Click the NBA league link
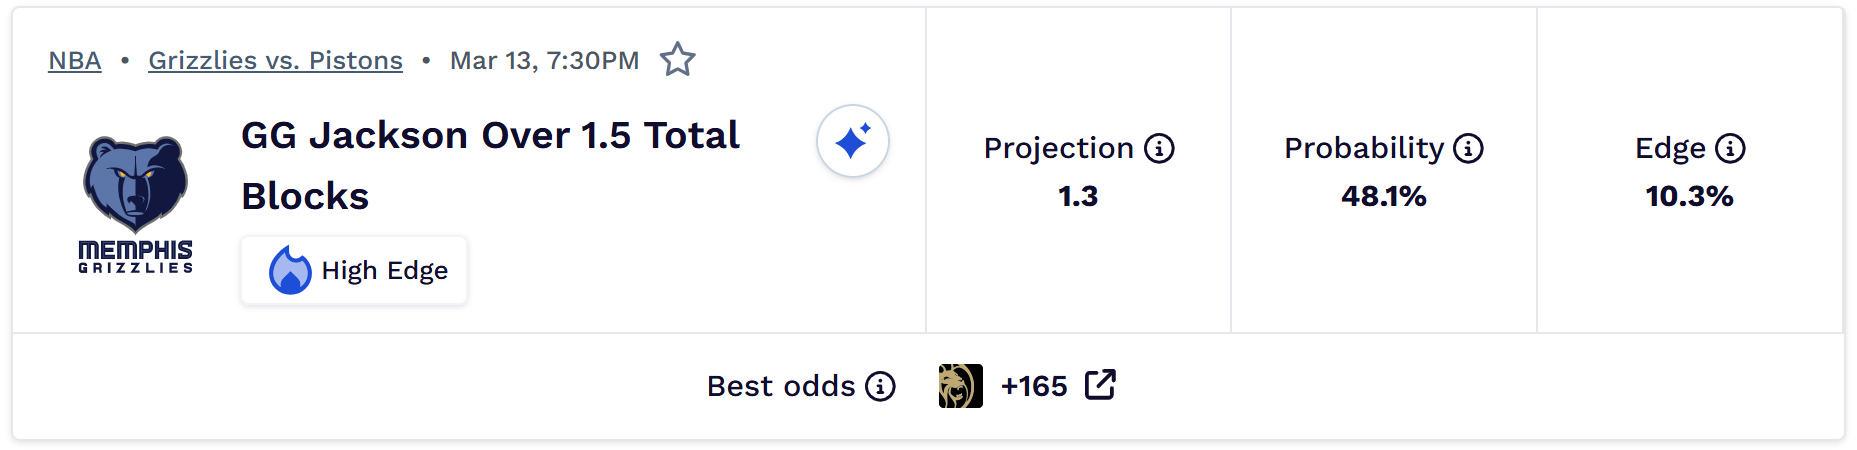The image size is (1857, 450). [75, 60]
